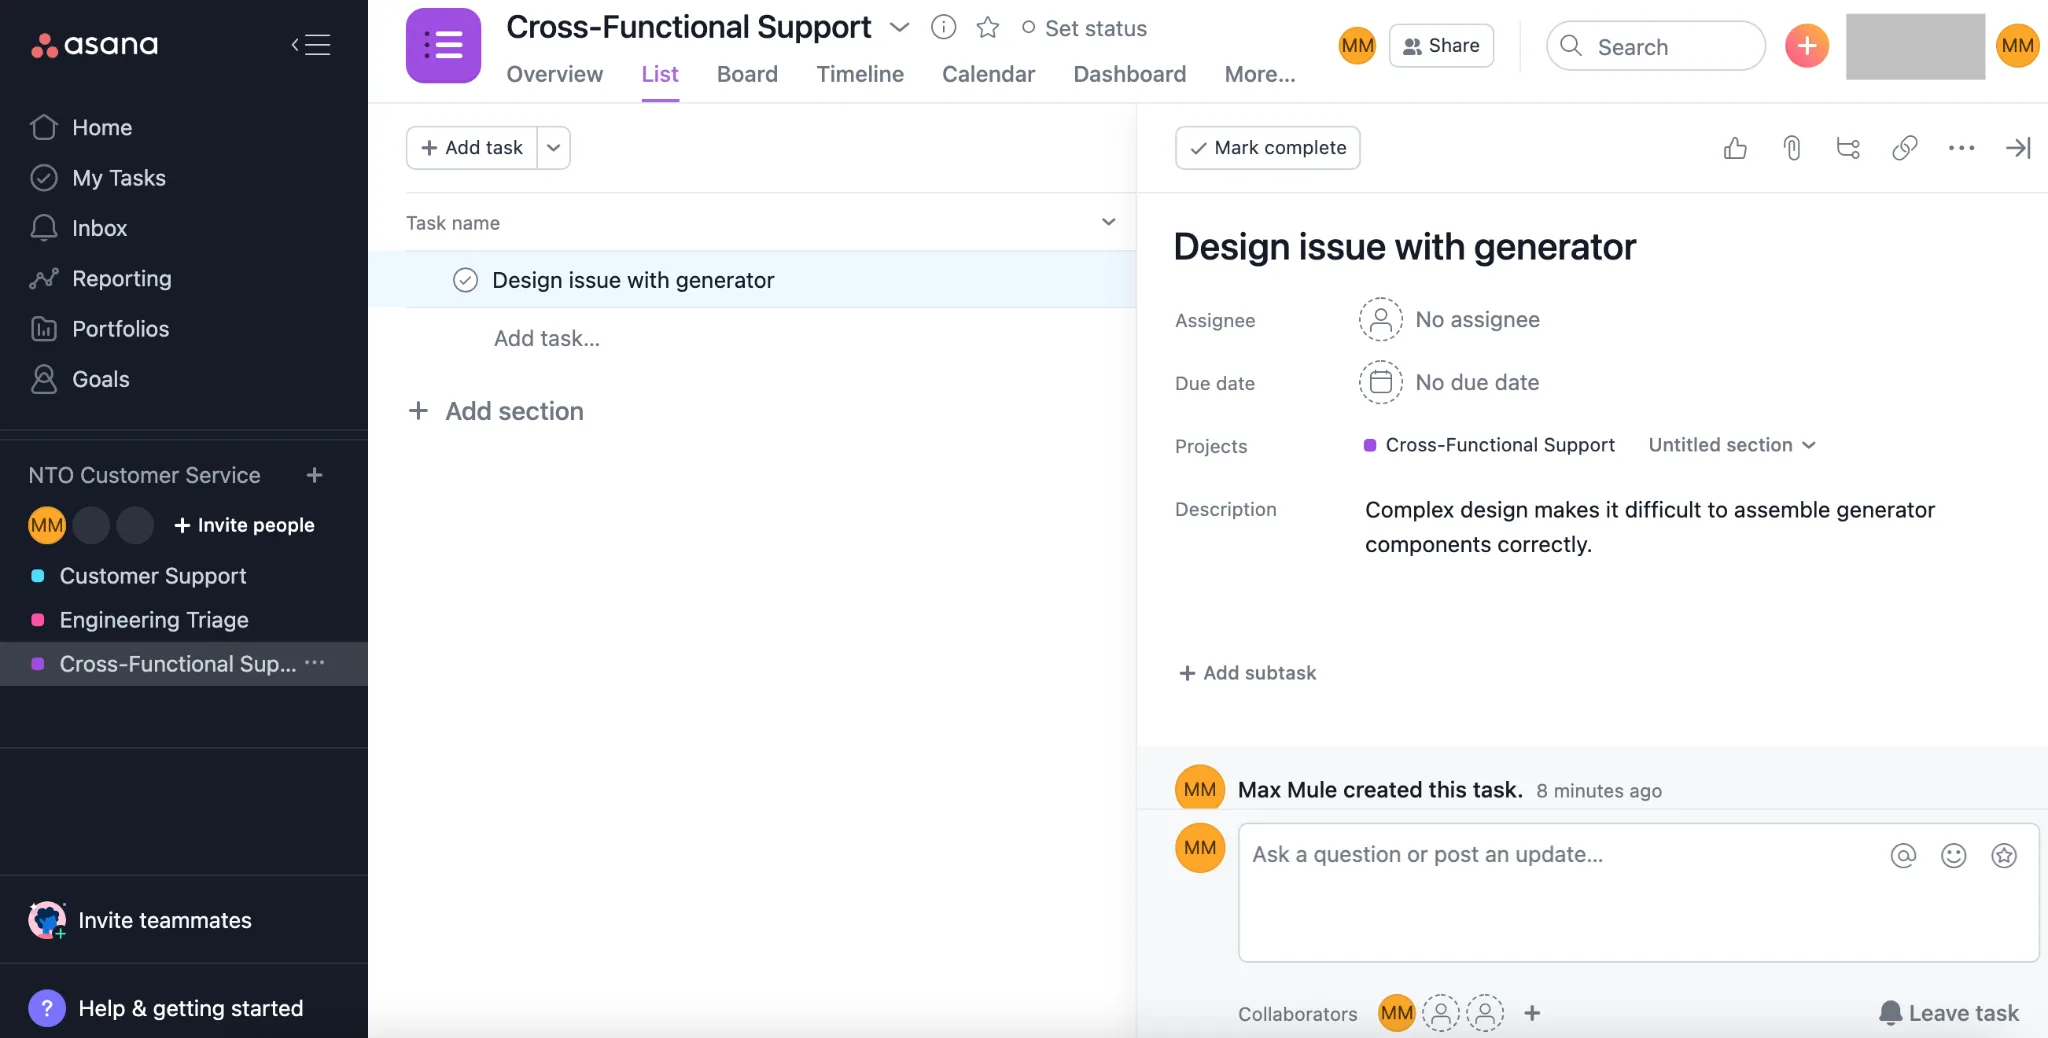Open the Untitled section dropdown
The image size is (2048, 1038).
[x=1730, y=445]
